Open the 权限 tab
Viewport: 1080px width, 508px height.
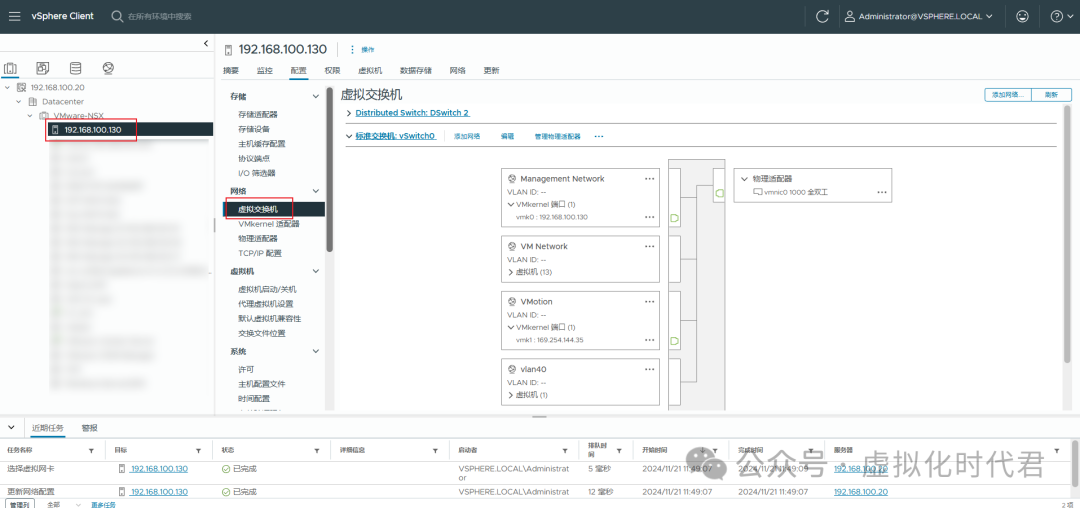pos(332,70)
